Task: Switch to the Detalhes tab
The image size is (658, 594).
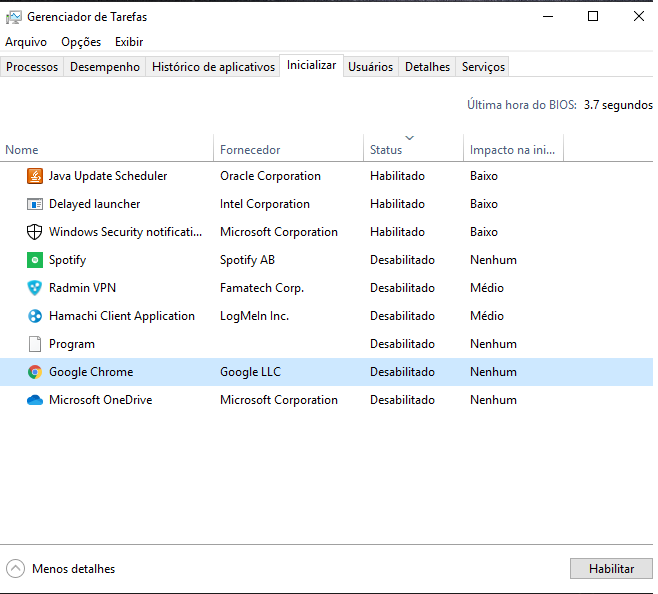Action: pos(427,67)
